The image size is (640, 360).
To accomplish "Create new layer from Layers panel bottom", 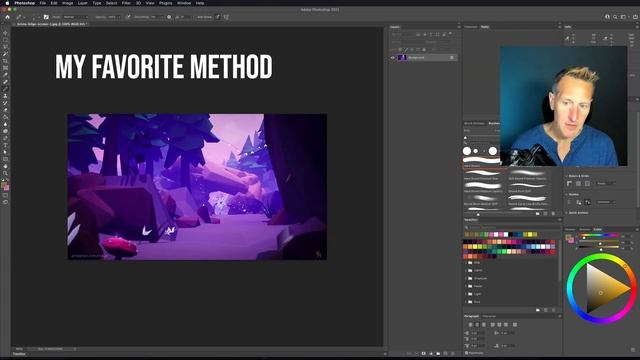I will (x=445, y=353).
